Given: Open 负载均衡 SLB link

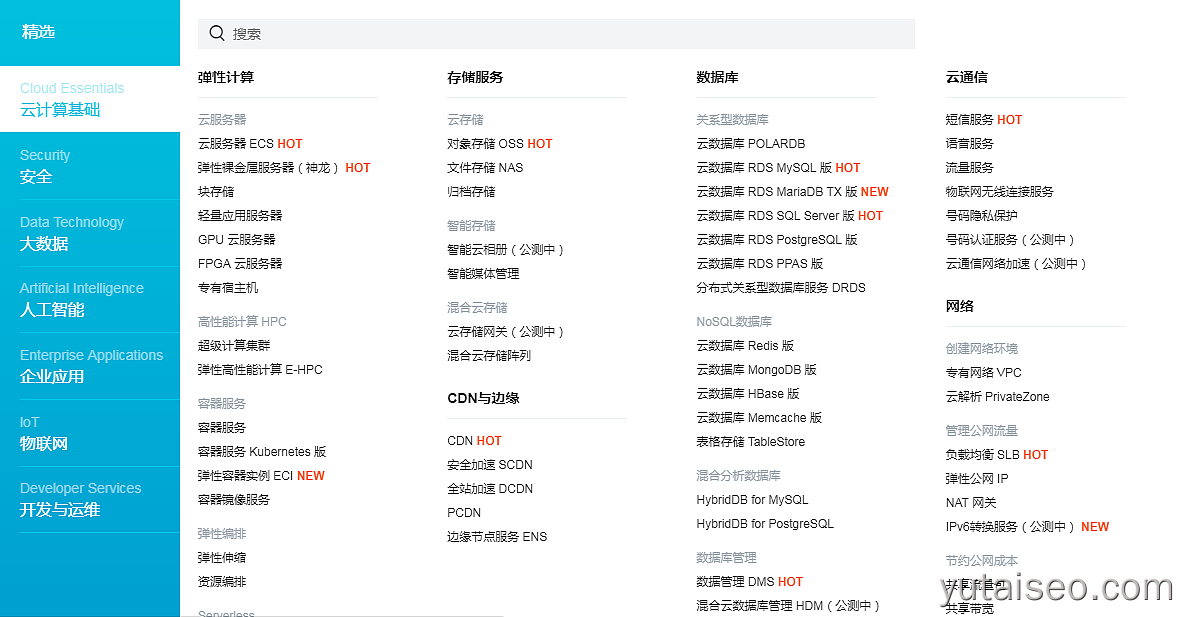Looking at the screenshot, I should coord(982,455).
